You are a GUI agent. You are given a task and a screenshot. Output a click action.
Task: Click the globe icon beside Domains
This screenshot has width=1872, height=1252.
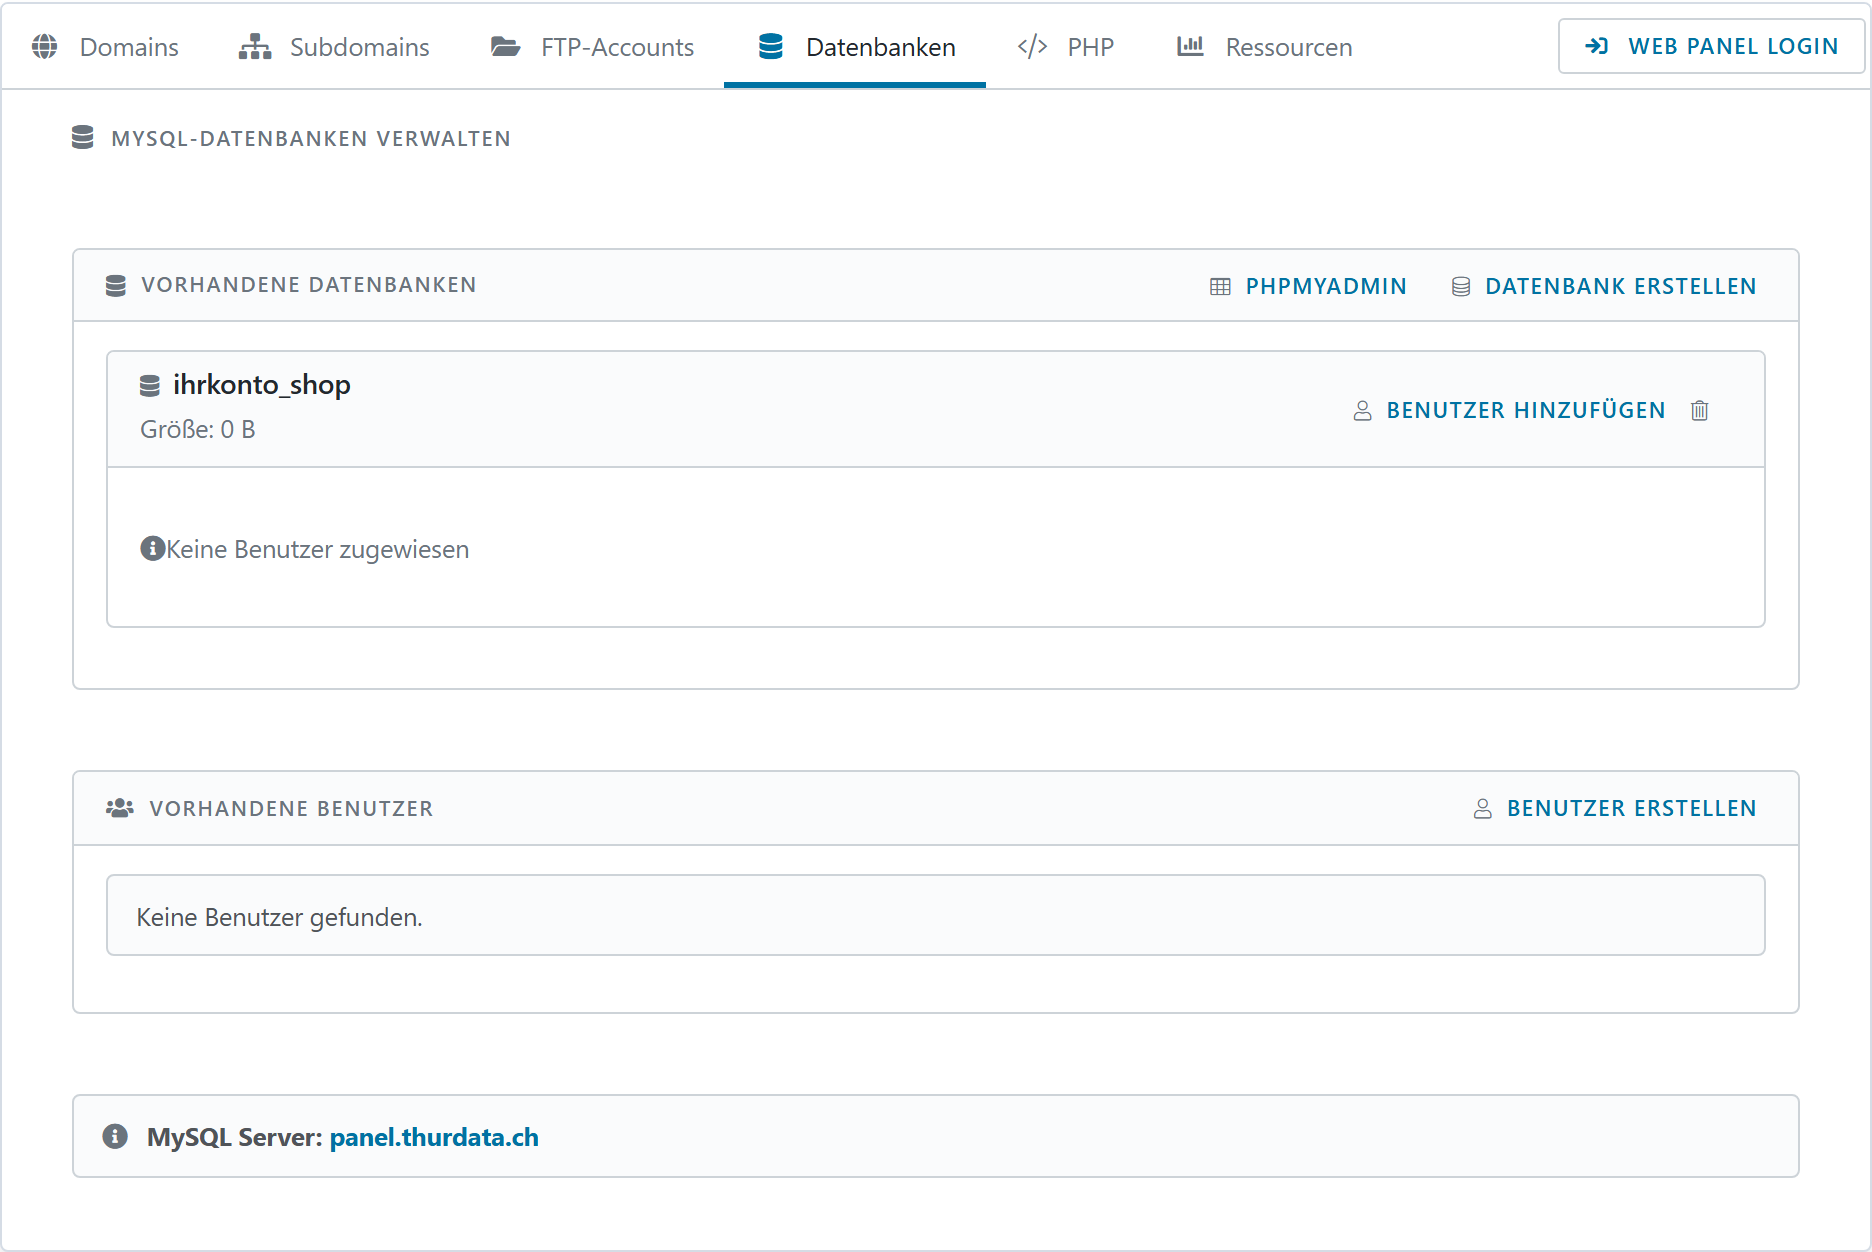point(45,46)
